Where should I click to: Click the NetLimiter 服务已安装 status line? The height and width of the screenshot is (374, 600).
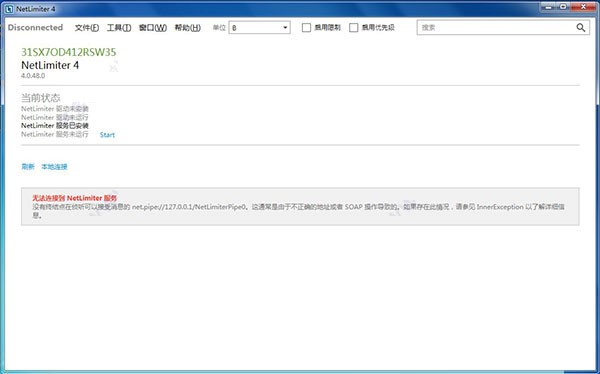tap(55, 126)
